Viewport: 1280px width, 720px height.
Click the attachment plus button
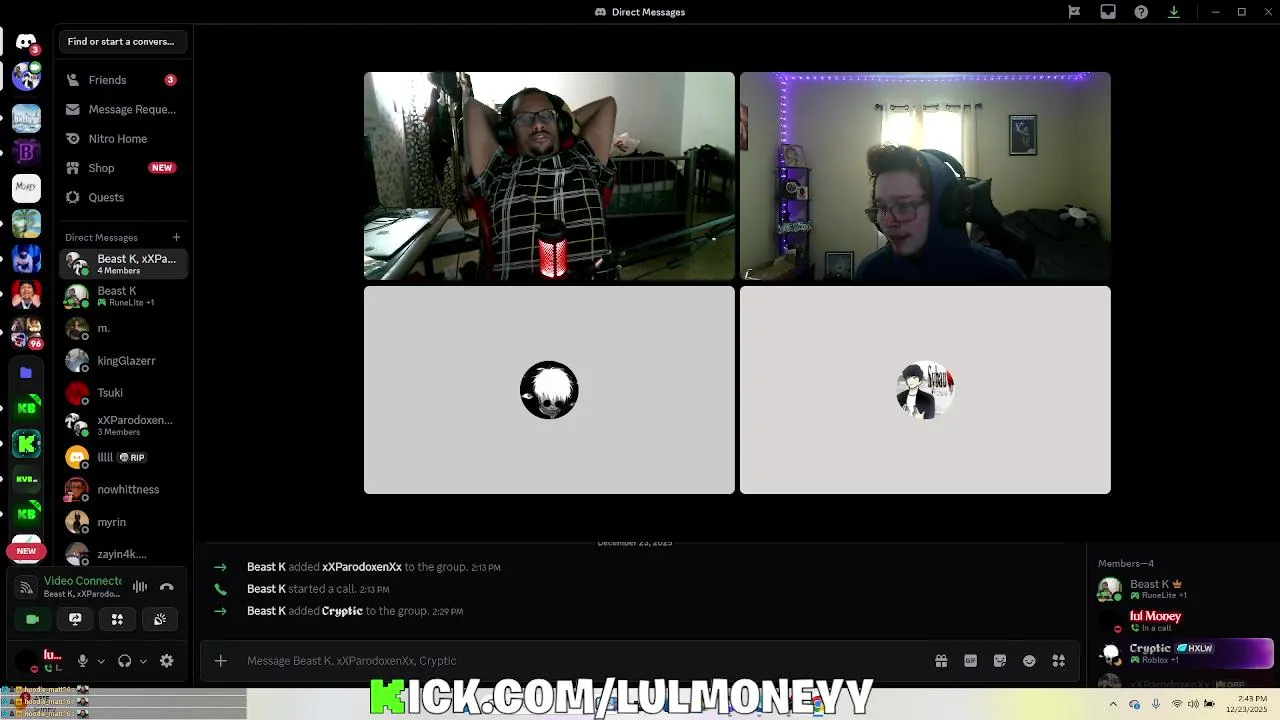pos(221,661)
